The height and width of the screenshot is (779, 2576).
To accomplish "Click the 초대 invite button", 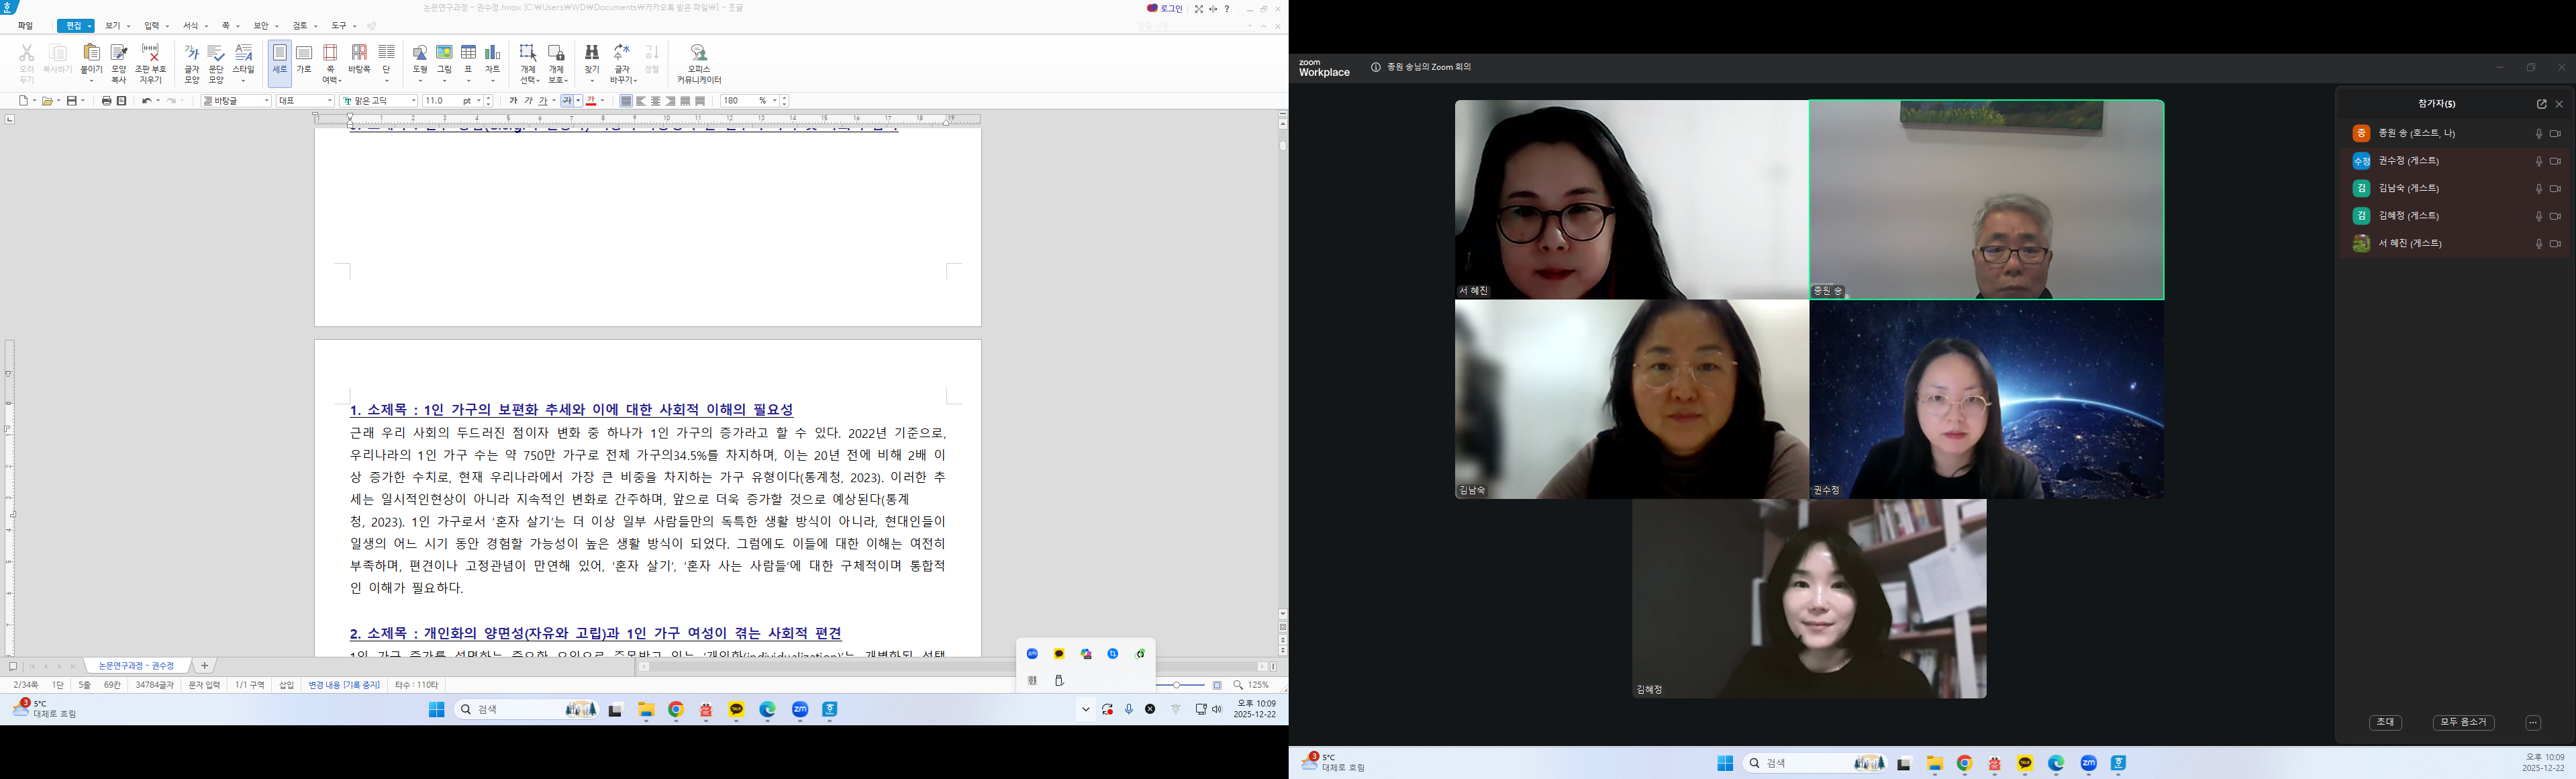I will click(x=2386, y=722).
